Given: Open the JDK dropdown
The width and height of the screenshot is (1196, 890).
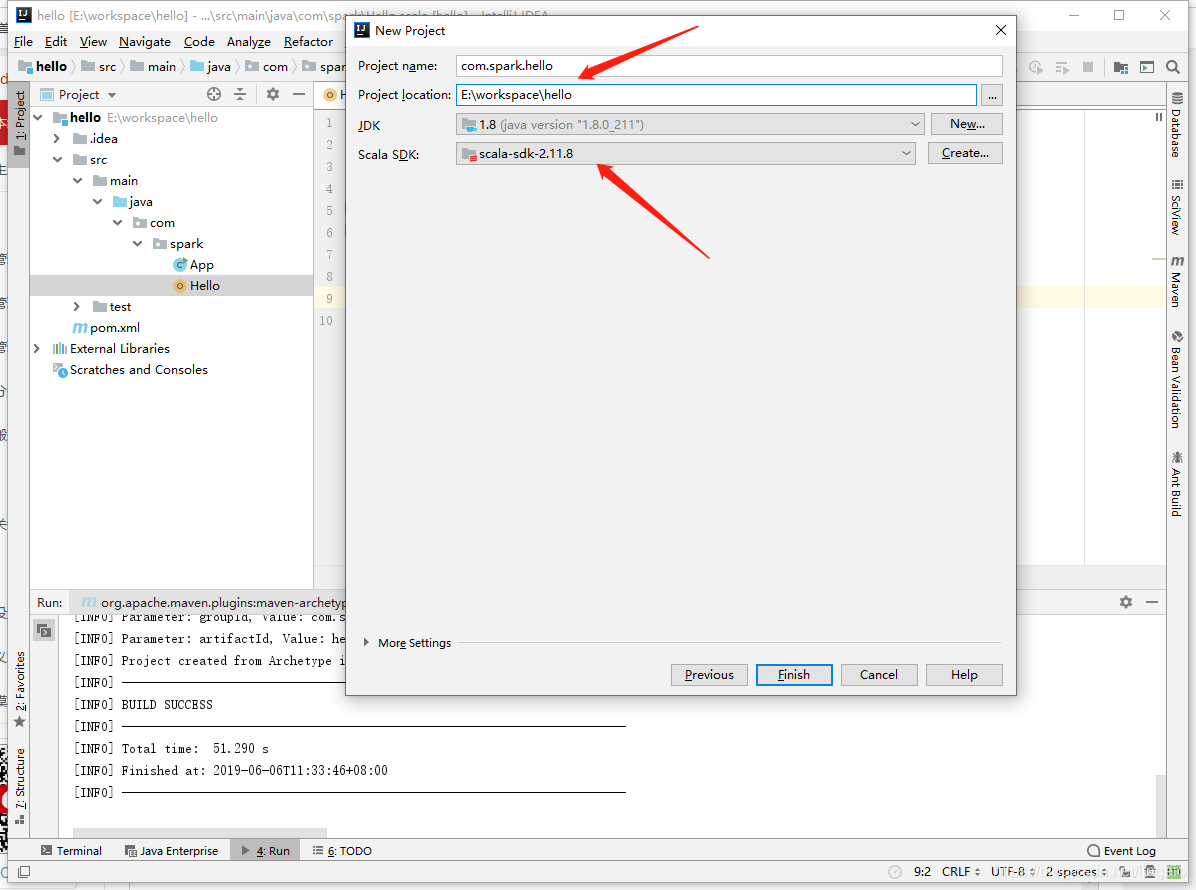Looking at the screenshot, I should tap(690, 124).
